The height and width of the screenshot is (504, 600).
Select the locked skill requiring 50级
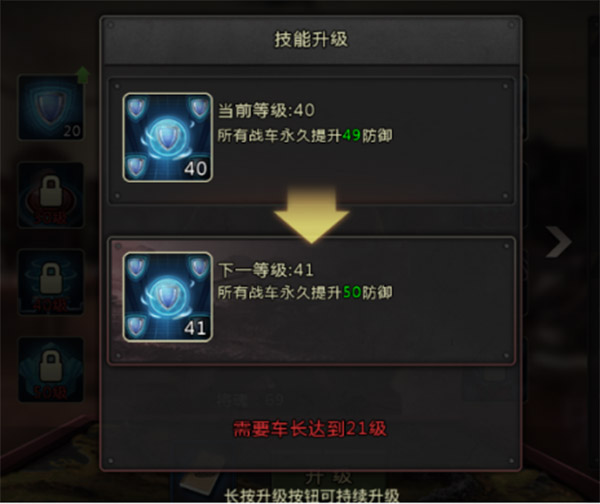click(x=51, y=370)
